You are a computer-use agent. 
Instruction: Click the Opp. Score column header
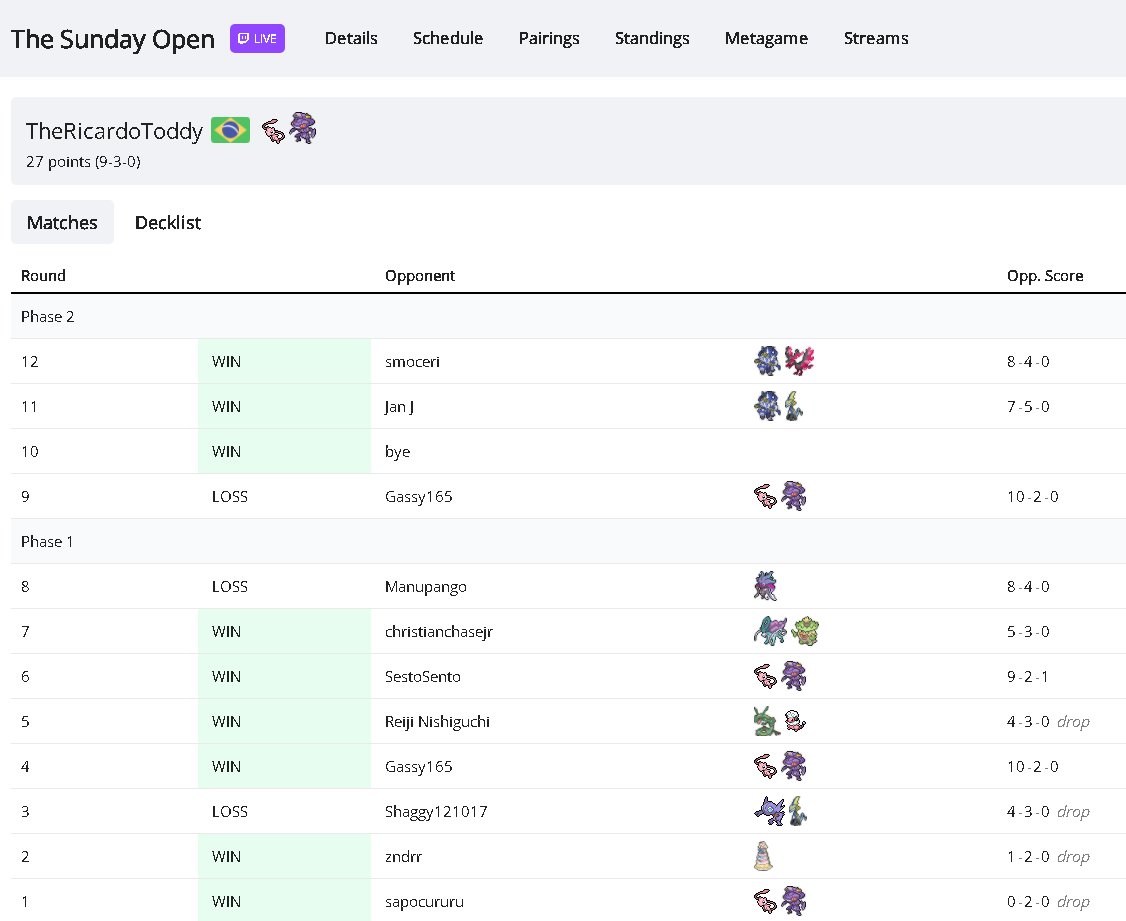(1045, 276)
